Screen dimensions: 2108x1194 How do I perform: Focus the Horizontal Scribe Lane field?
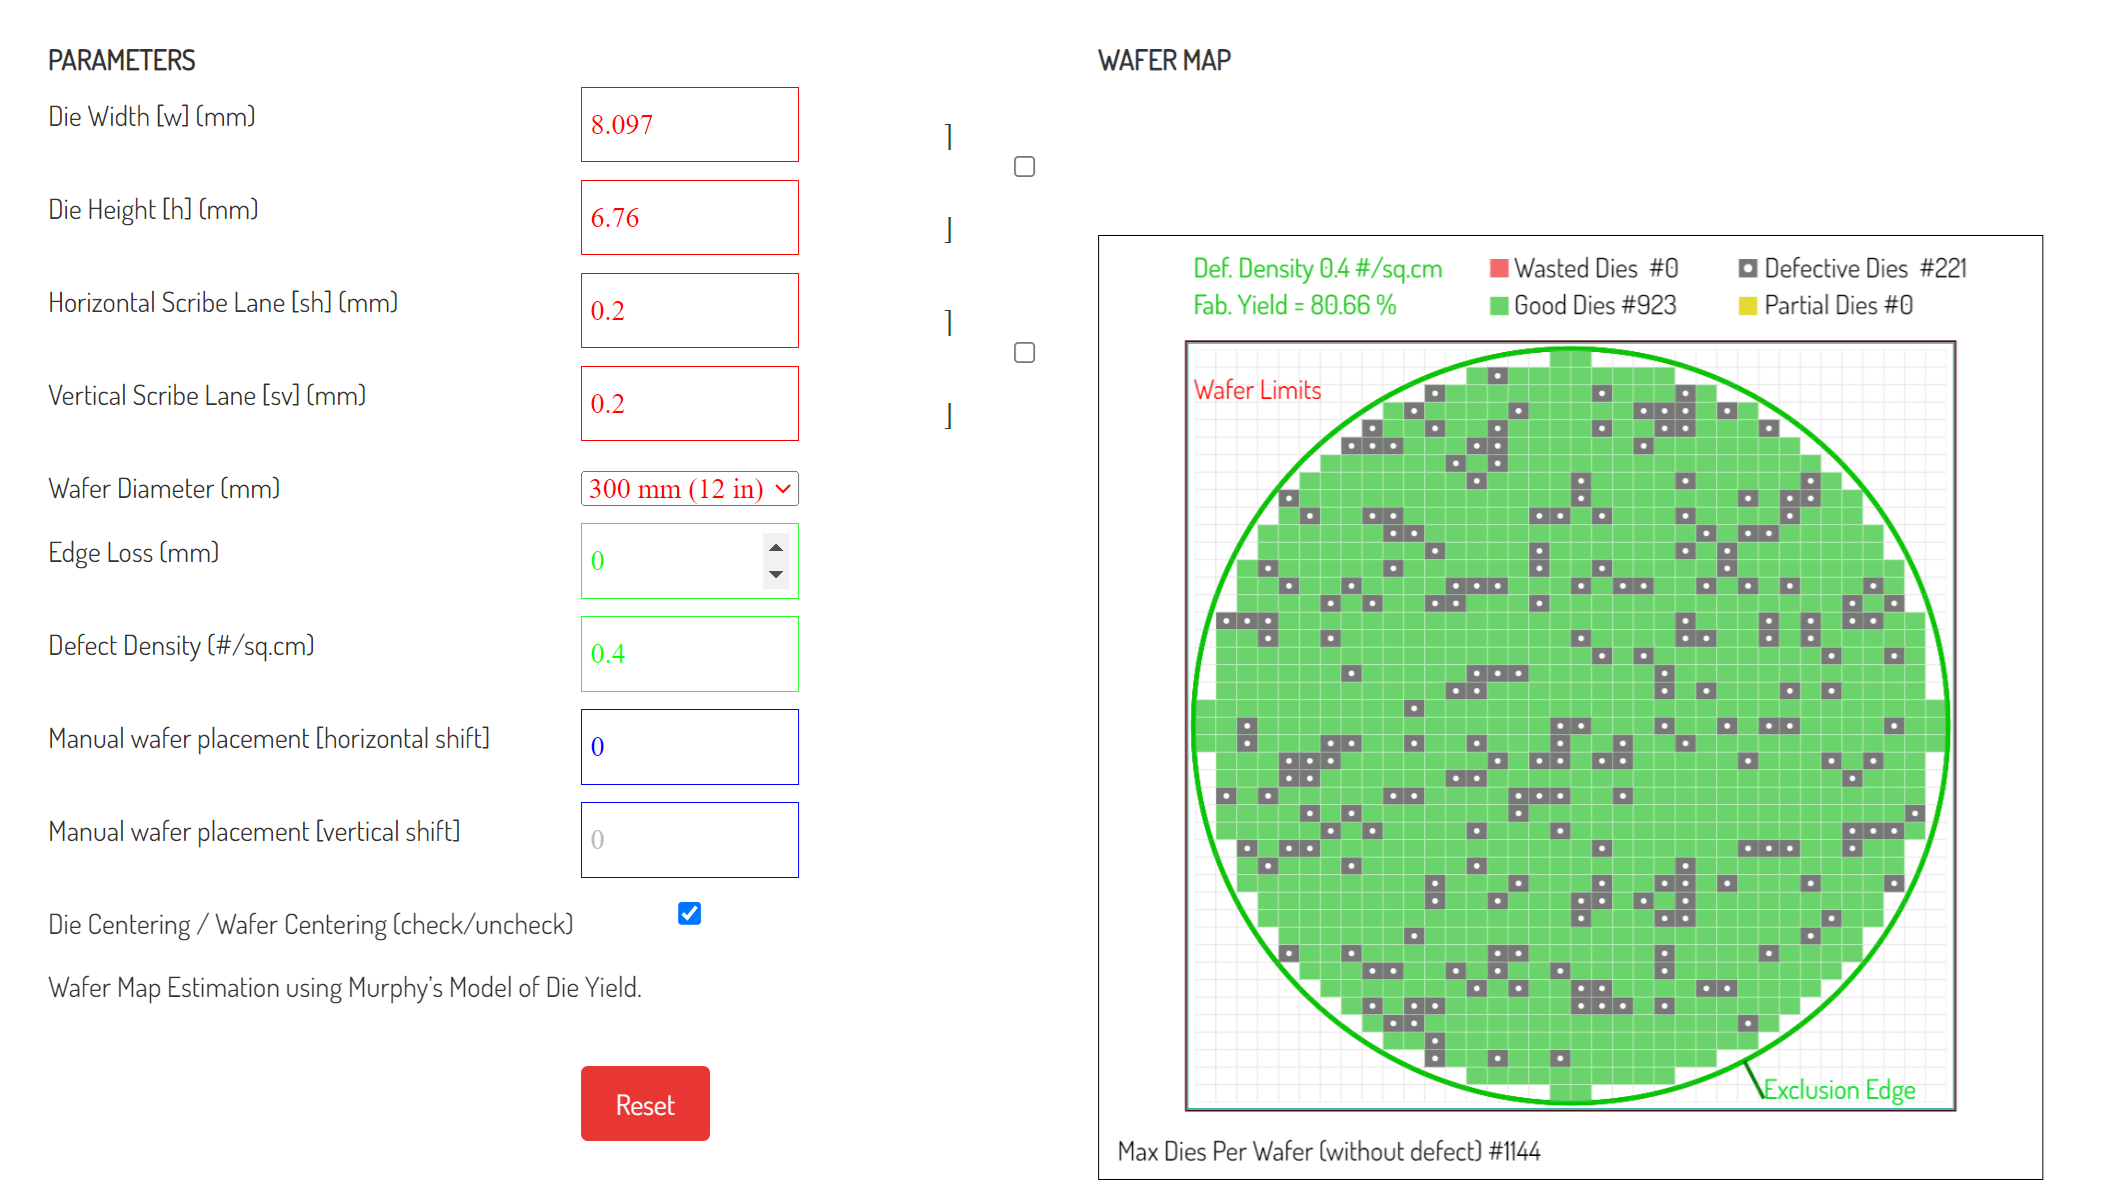tap(689, 311)
